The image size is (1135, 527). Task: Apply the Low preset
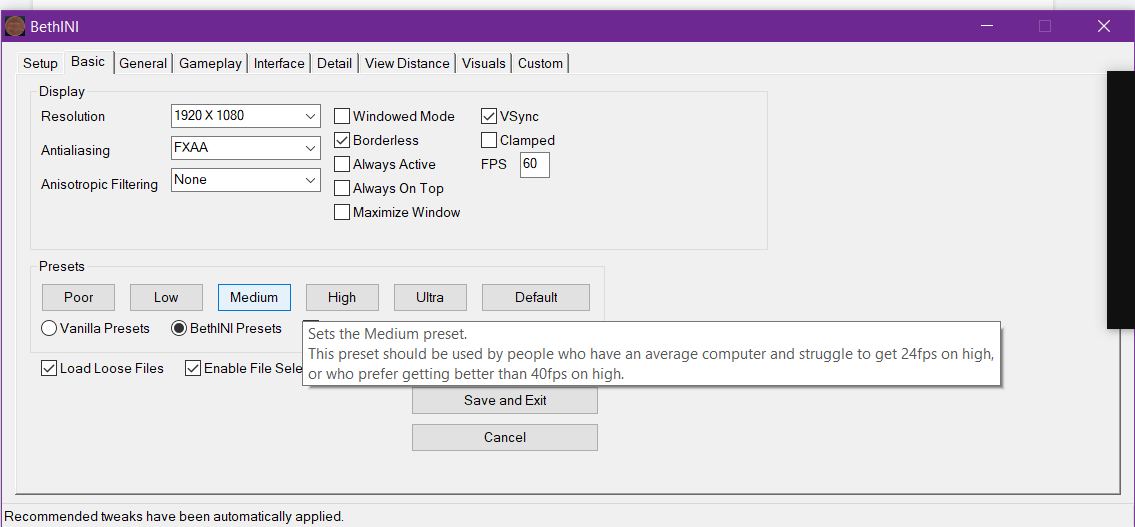[166, 298]
